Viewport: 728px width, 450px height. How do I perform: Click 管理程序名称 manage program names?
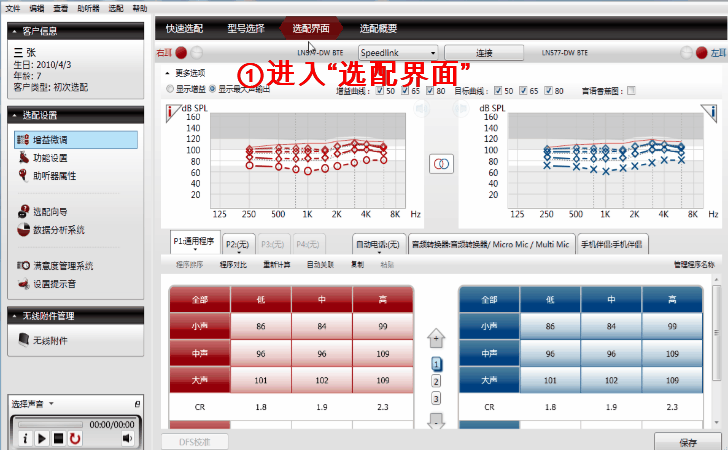click(694, 265)
